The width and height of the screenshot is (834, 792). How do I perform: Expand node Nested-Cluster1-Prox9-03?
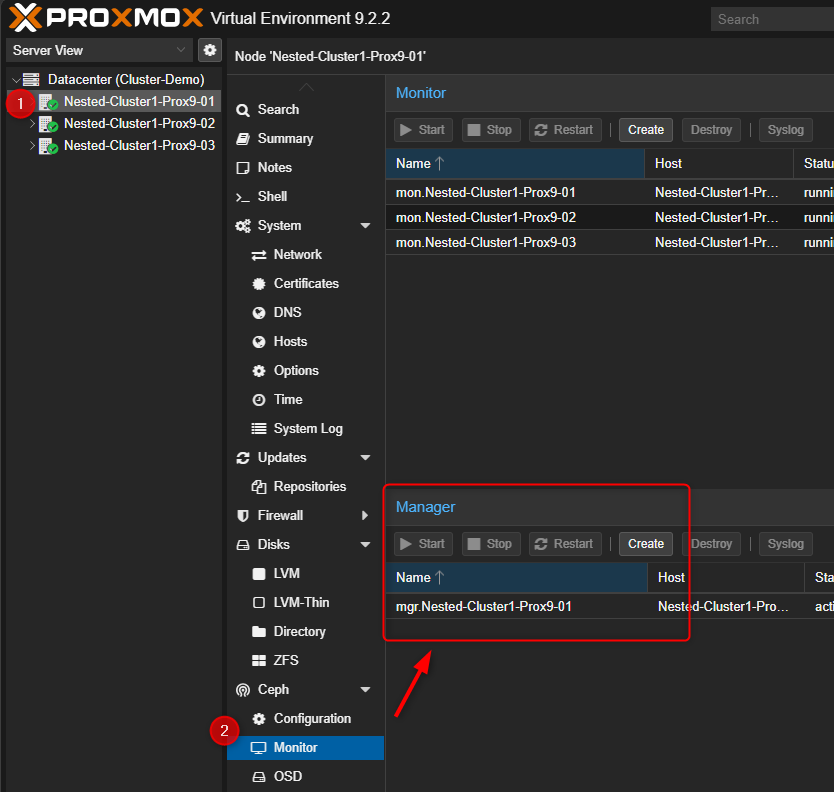(32, 145)
